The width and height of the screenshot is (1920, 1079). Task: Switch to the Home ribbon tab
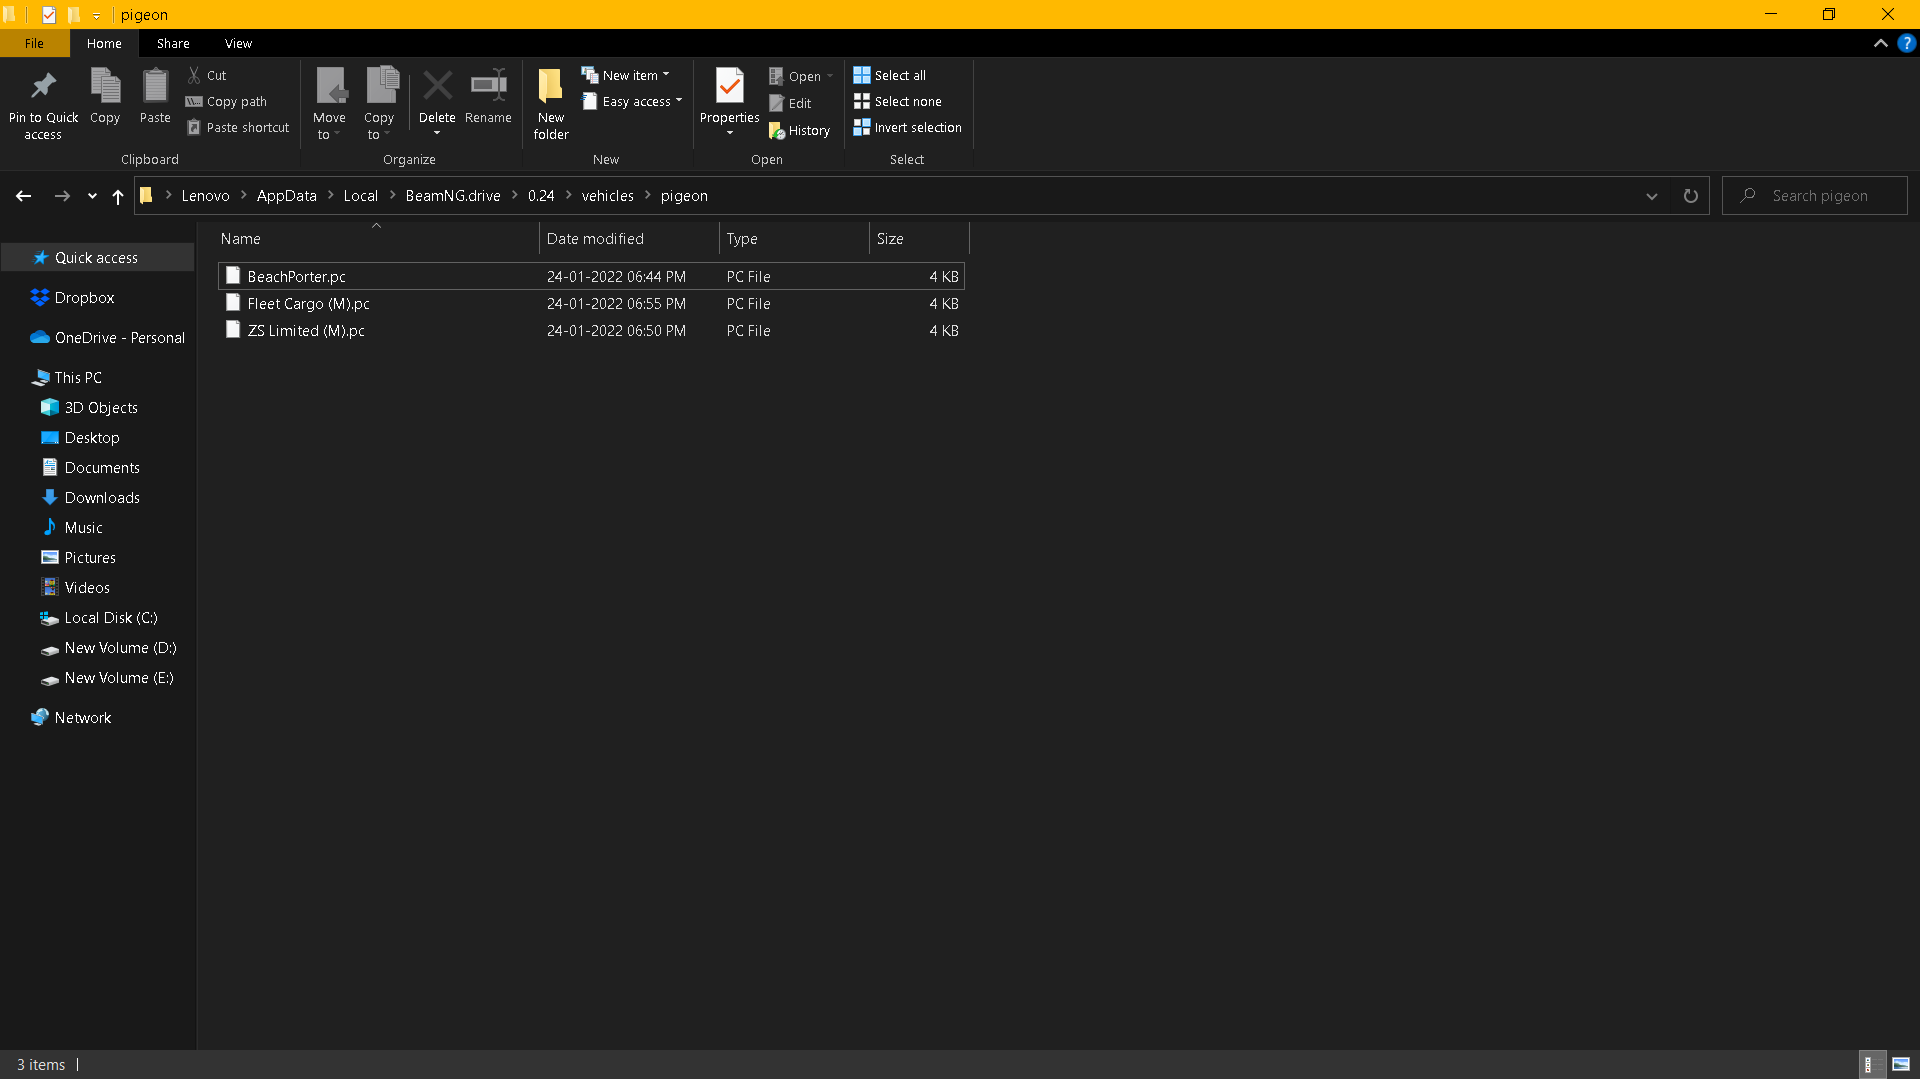coord(104,43)
